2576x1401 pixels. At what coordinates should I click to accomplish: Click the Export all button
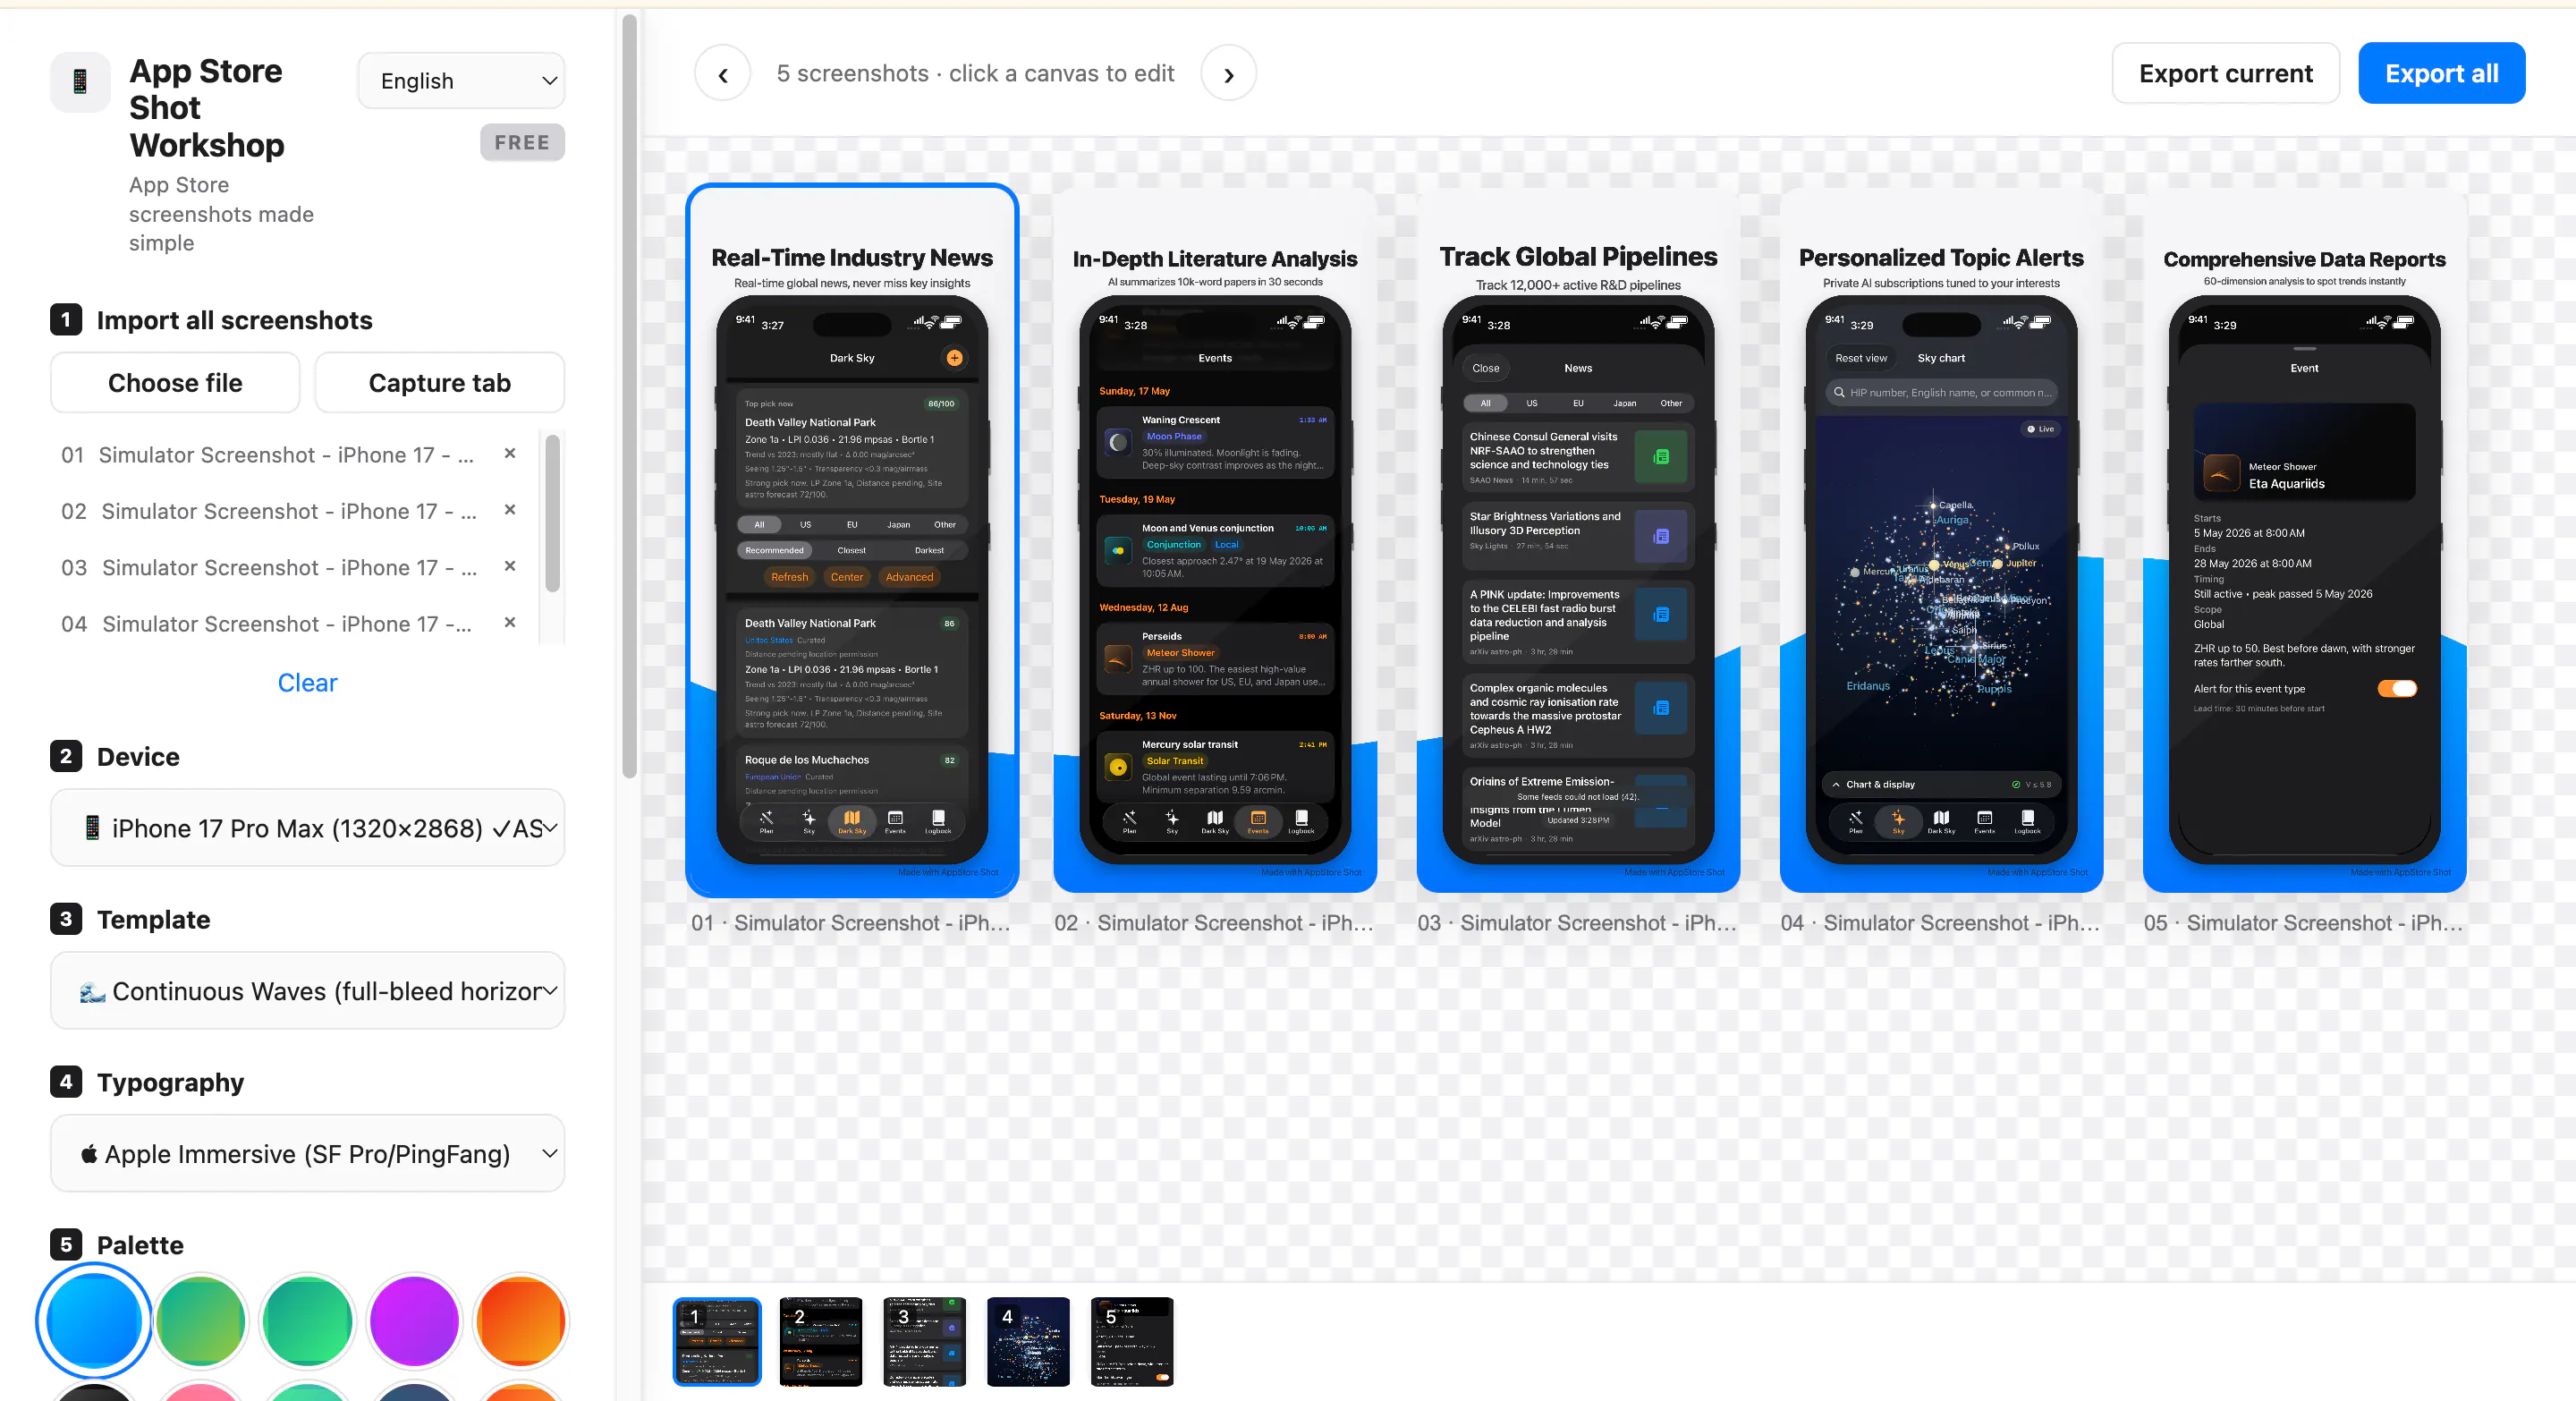pyautogui.click(x=2441, y=74)
